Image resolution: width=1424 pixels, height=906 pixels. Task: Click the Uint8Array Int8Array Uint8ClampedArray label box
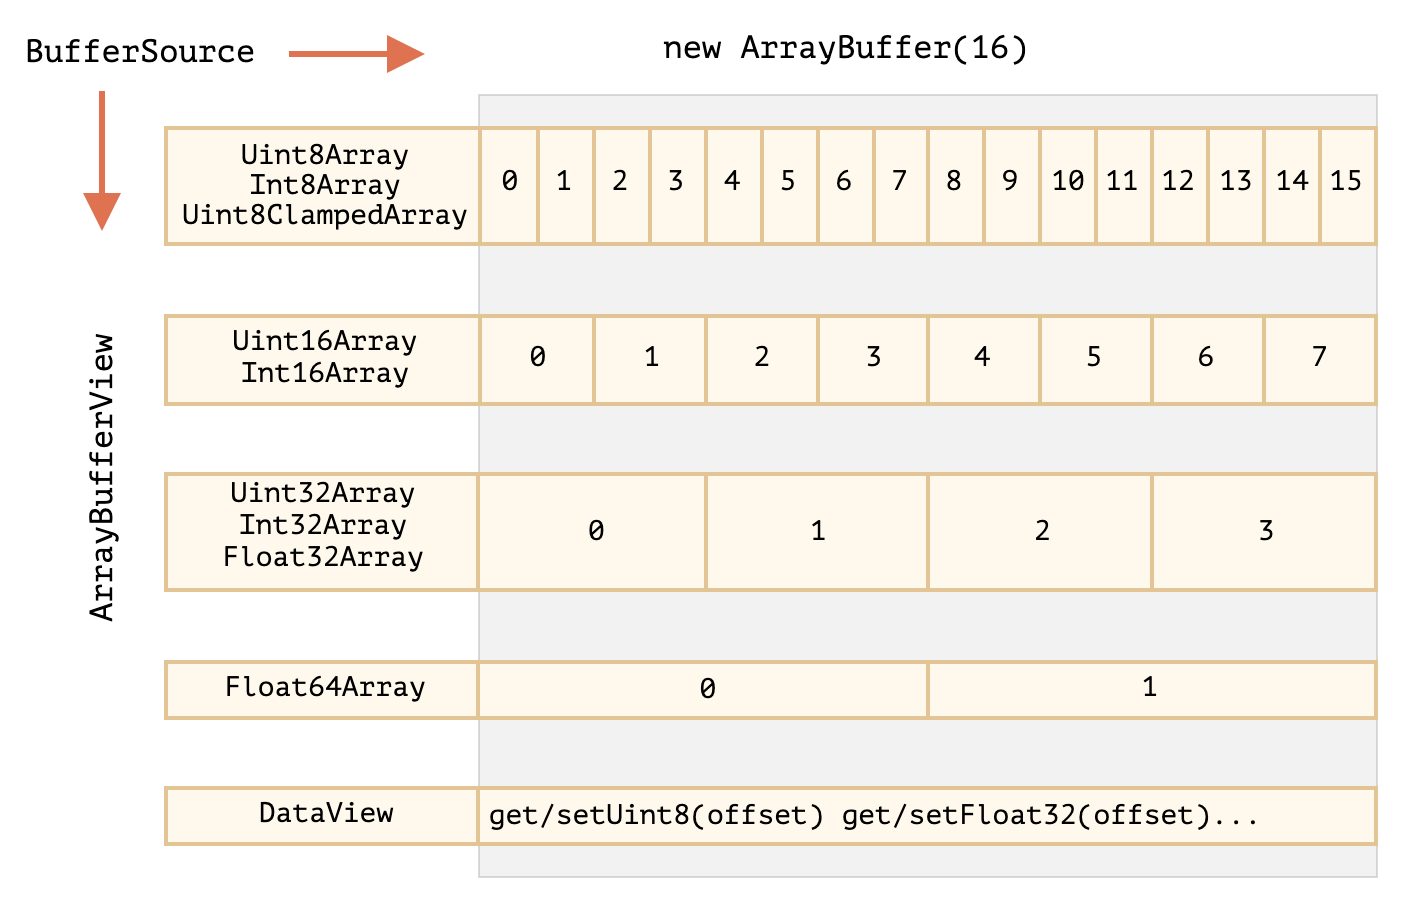[x=323, y=185]
